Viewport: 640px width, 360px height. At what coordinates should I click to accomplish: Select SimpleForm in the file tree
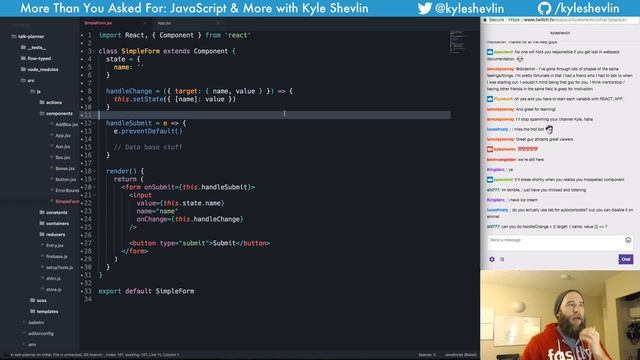coord(67,202)
